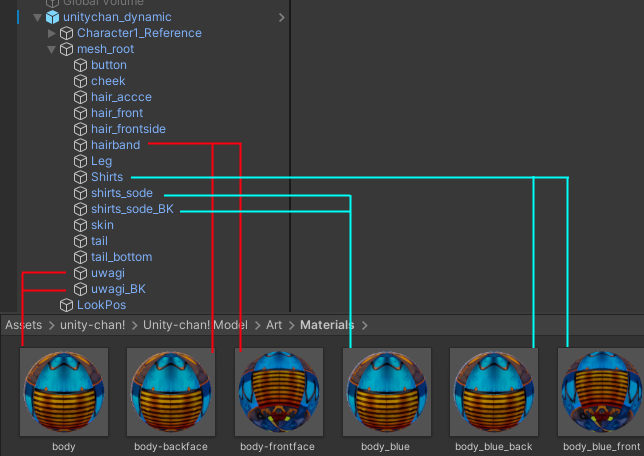Expand the Character1_Reference node
The height and width of the screenshot is (456, 644).
tap(51, 33)
